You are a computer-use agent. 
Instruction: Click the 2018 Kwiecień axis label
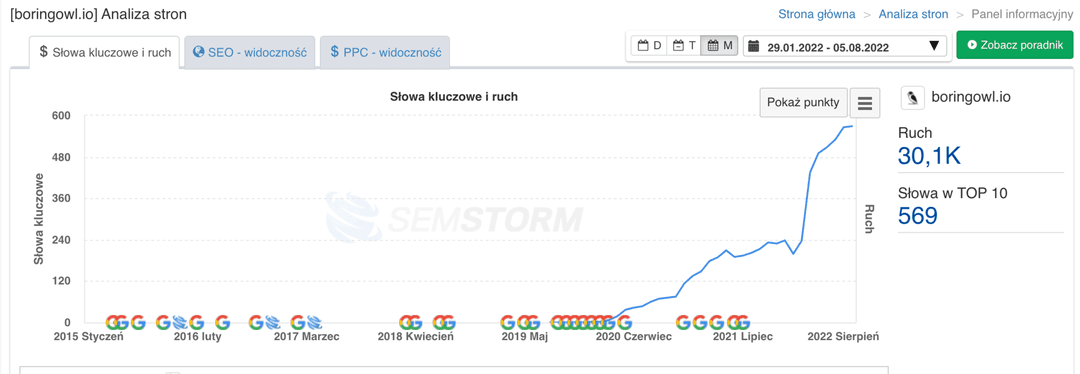tap(415, 337)
